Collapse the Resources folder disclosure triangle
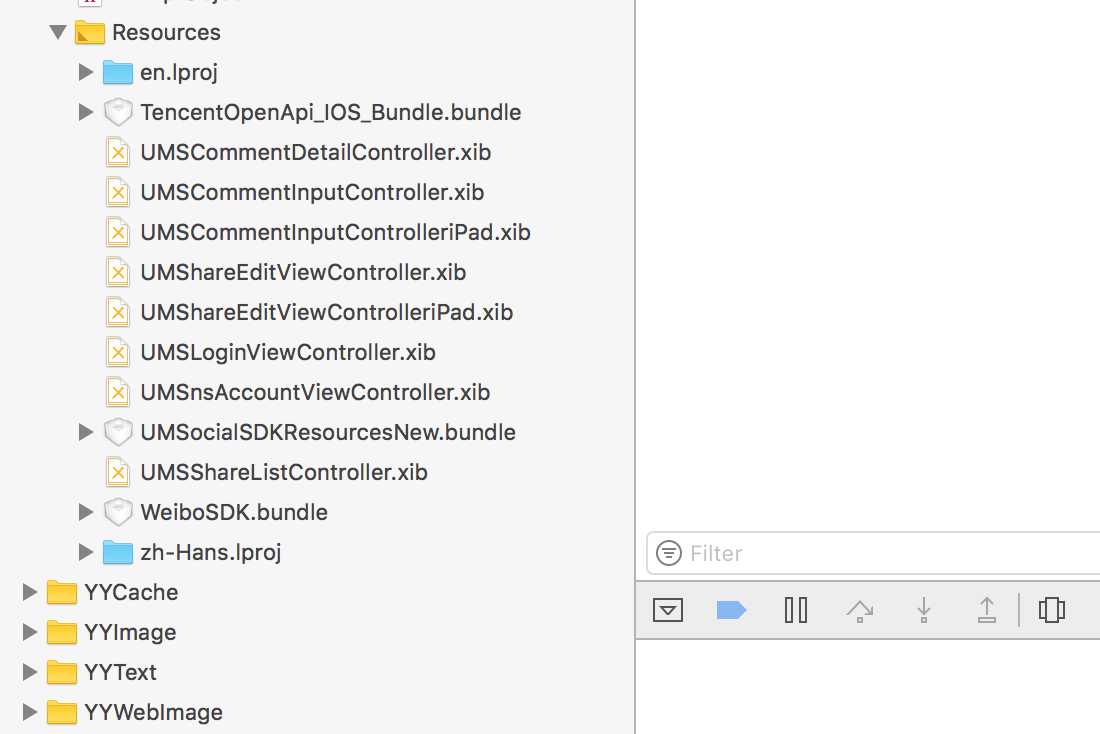Image resolution: width=1100 pixels, height=734 pixels. click(58, 32)
